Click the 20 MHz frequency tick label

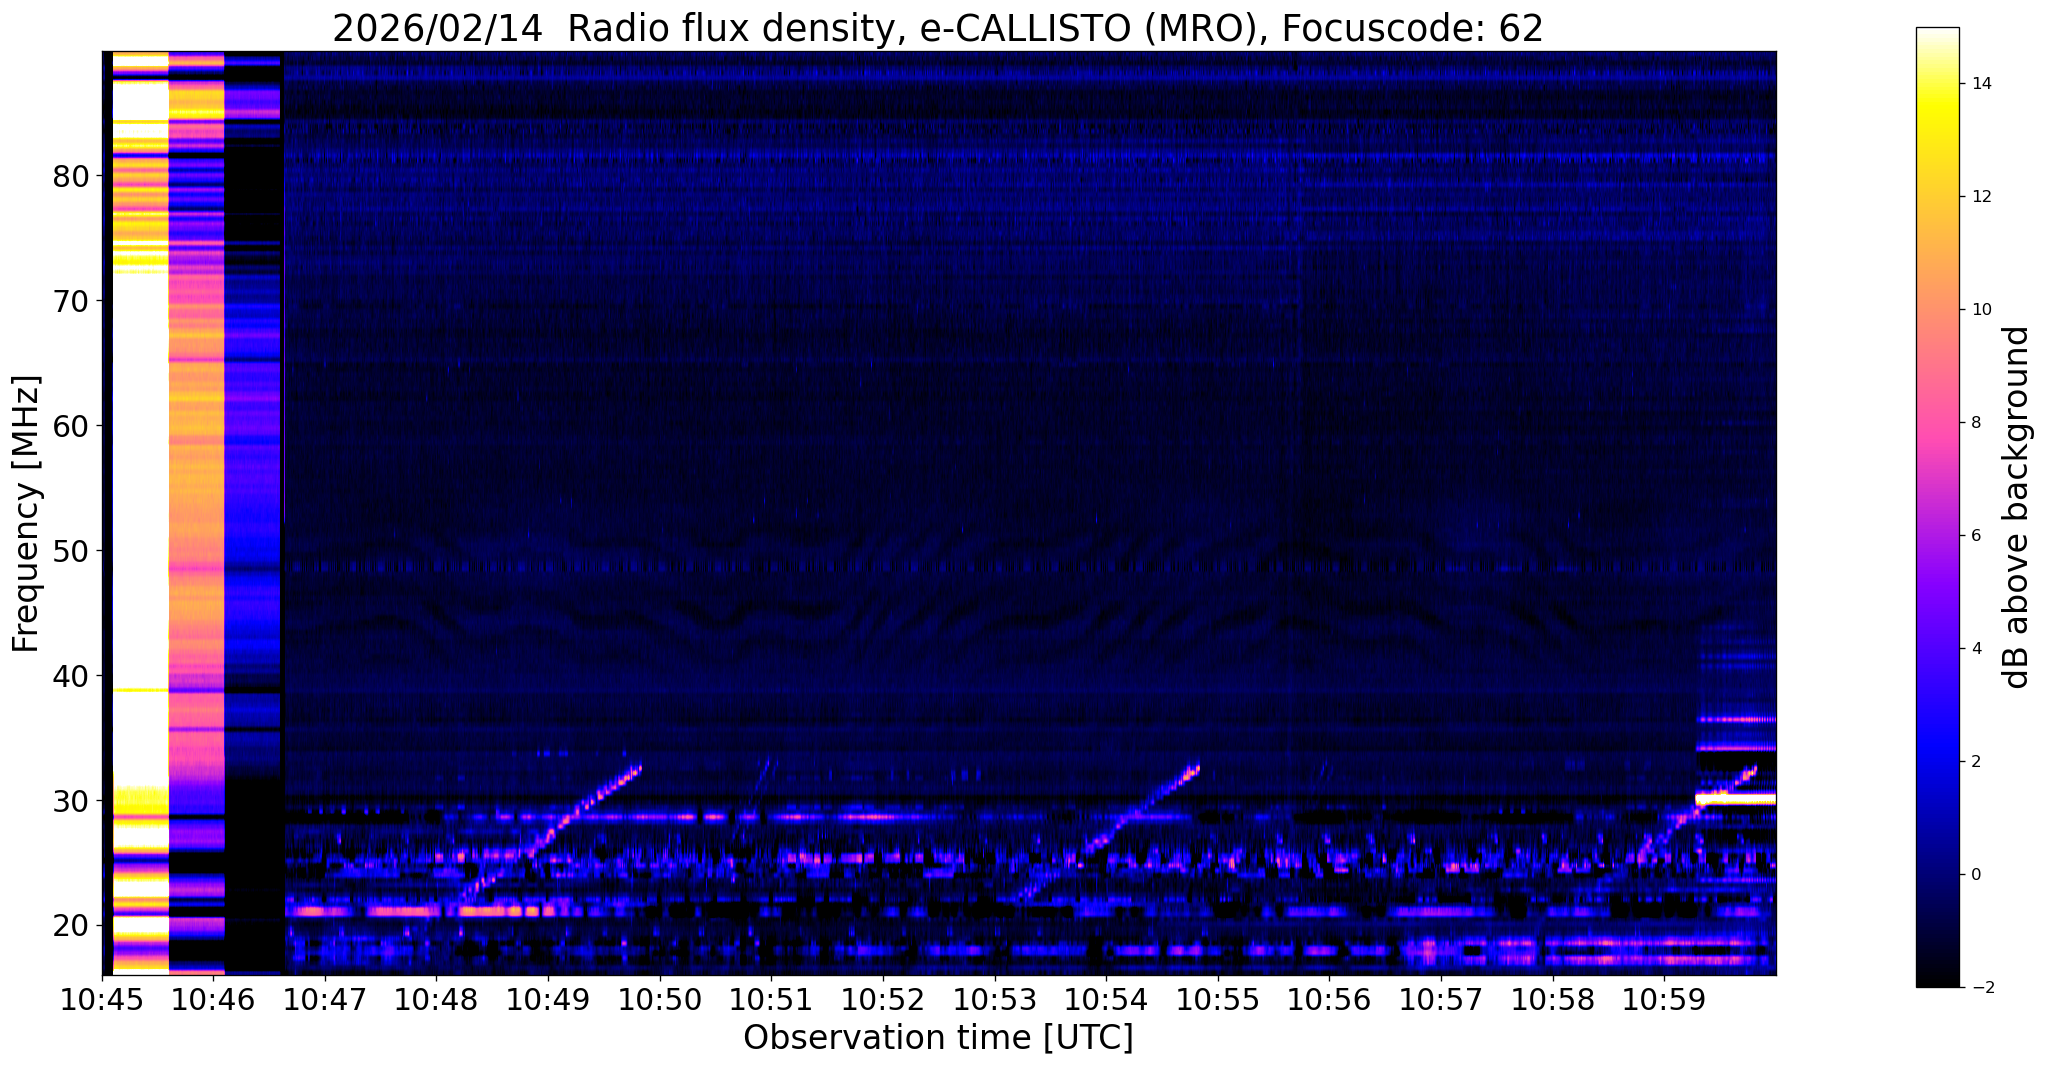pyautogui.click(x=71, y=926)
